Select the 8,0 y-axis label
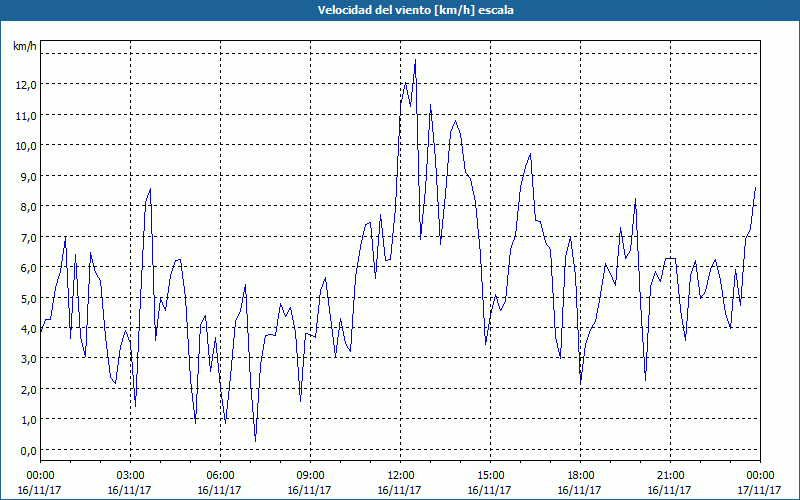The image size is (800, 500). [x=28, y=207]
